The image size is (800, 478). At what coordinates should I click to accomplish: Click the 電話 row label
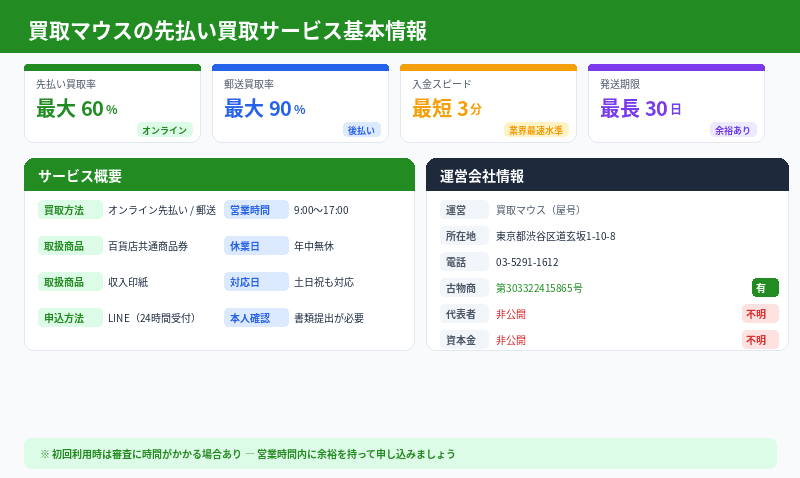click(464, 262)
